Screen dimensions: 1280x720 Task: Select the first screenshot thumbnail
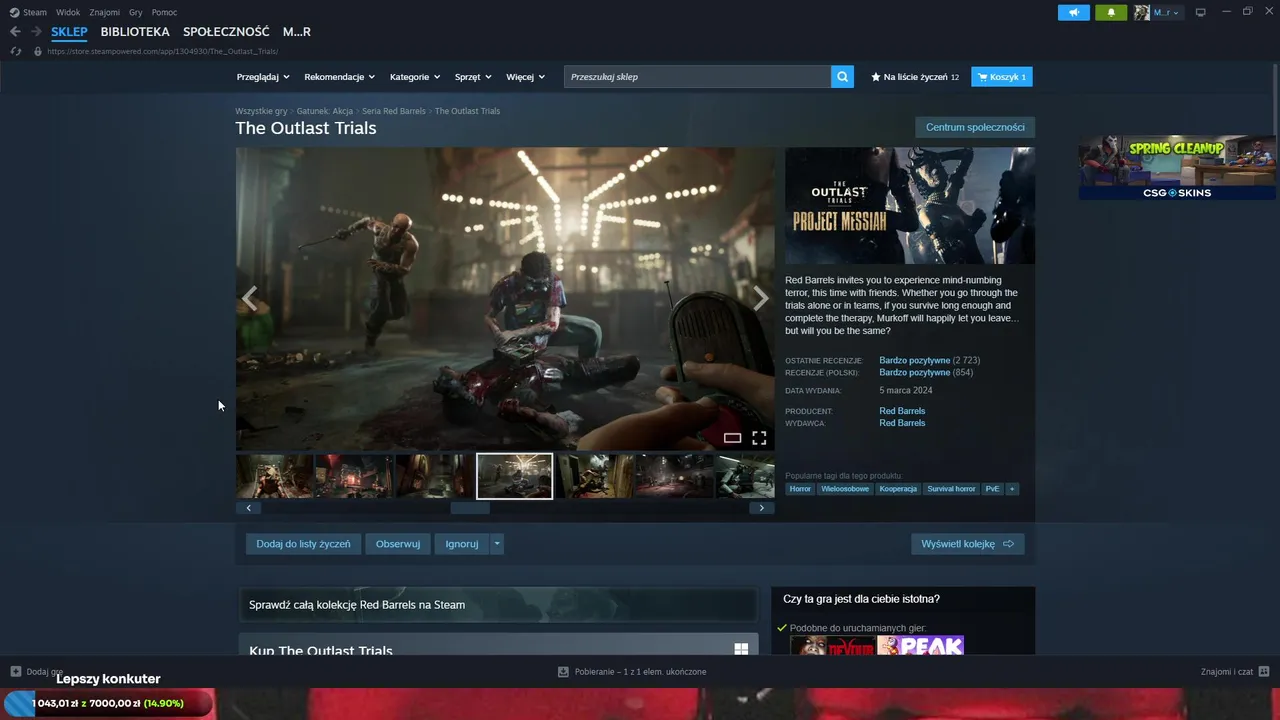(274, 476)
